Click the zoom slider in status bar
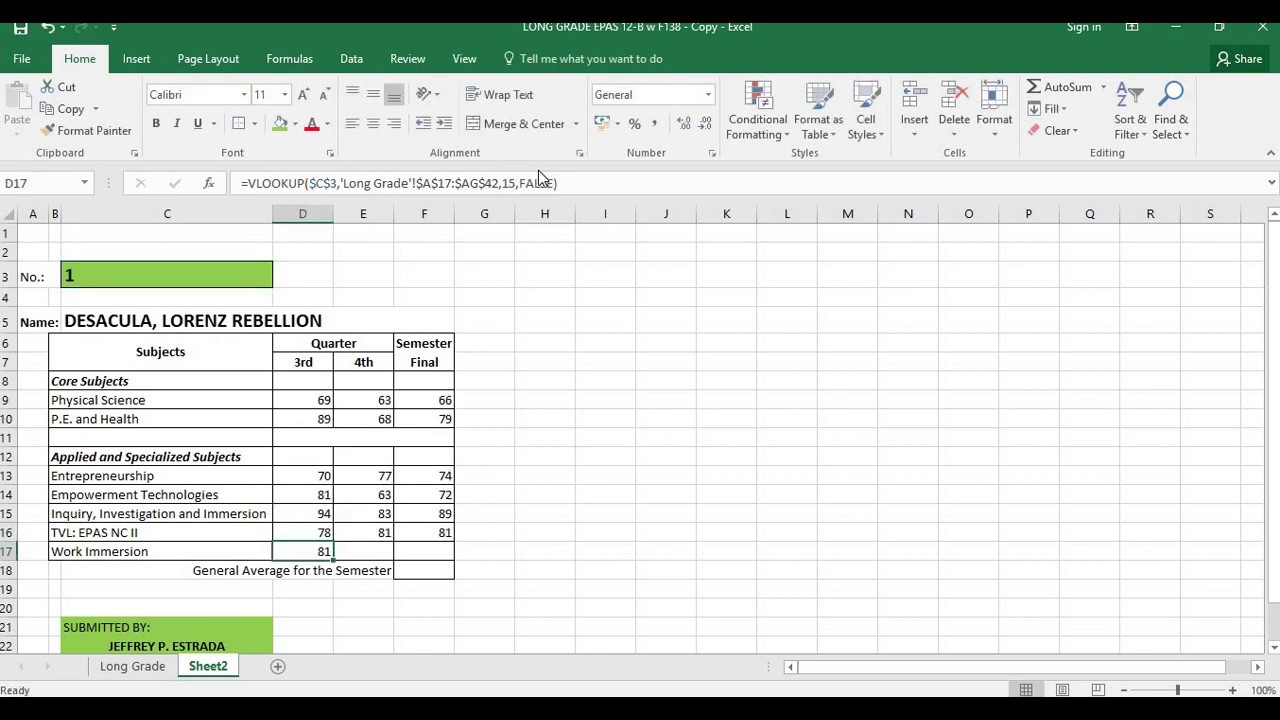 pos(1177,690)
